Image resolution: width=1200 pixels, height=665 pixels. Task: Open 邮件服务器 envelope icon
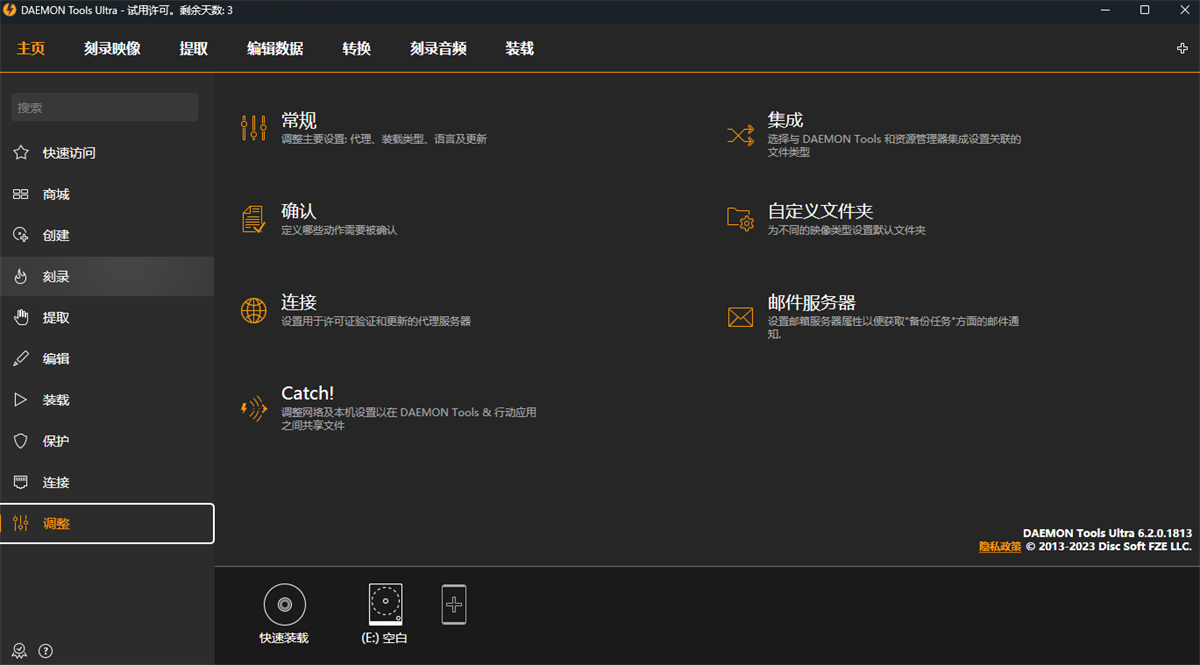(x=740, y=317)
